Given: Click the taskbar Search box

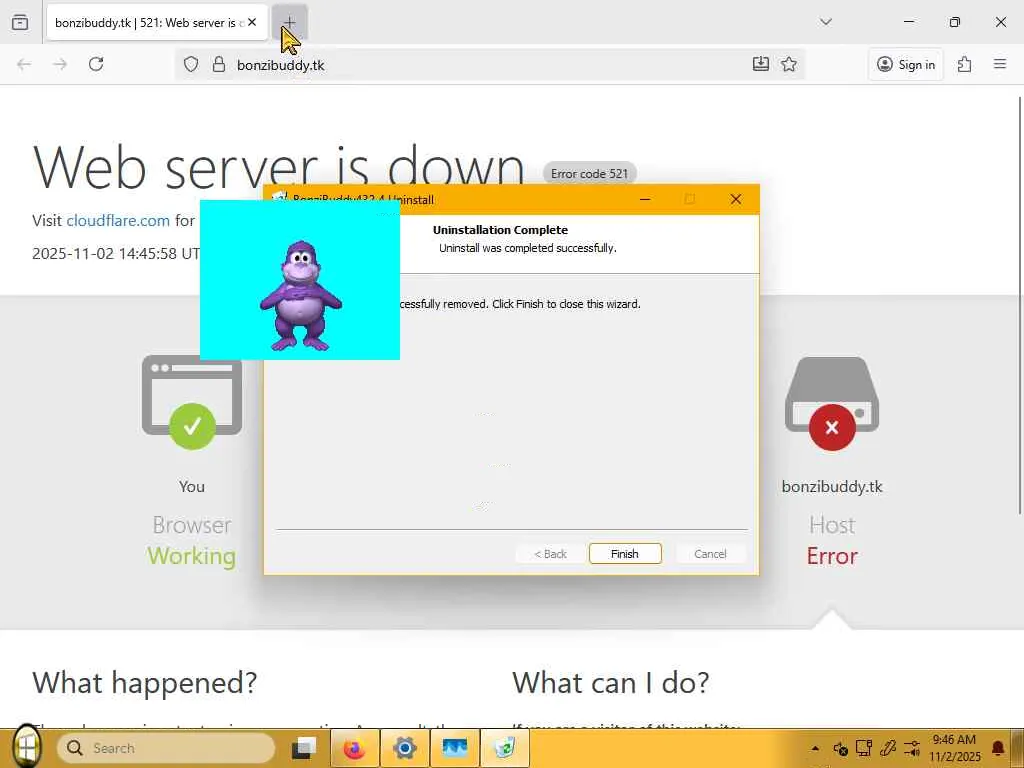Looking at the screenshot, I should [166, 748].
